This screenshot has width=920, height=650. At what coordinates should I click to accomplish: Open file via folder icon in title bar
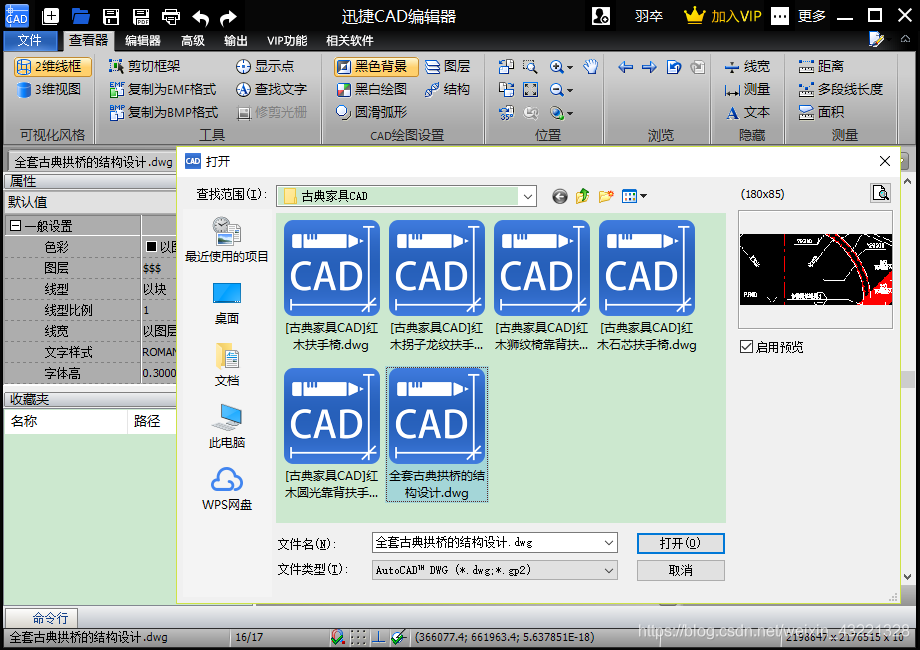(x=80, y=16)
